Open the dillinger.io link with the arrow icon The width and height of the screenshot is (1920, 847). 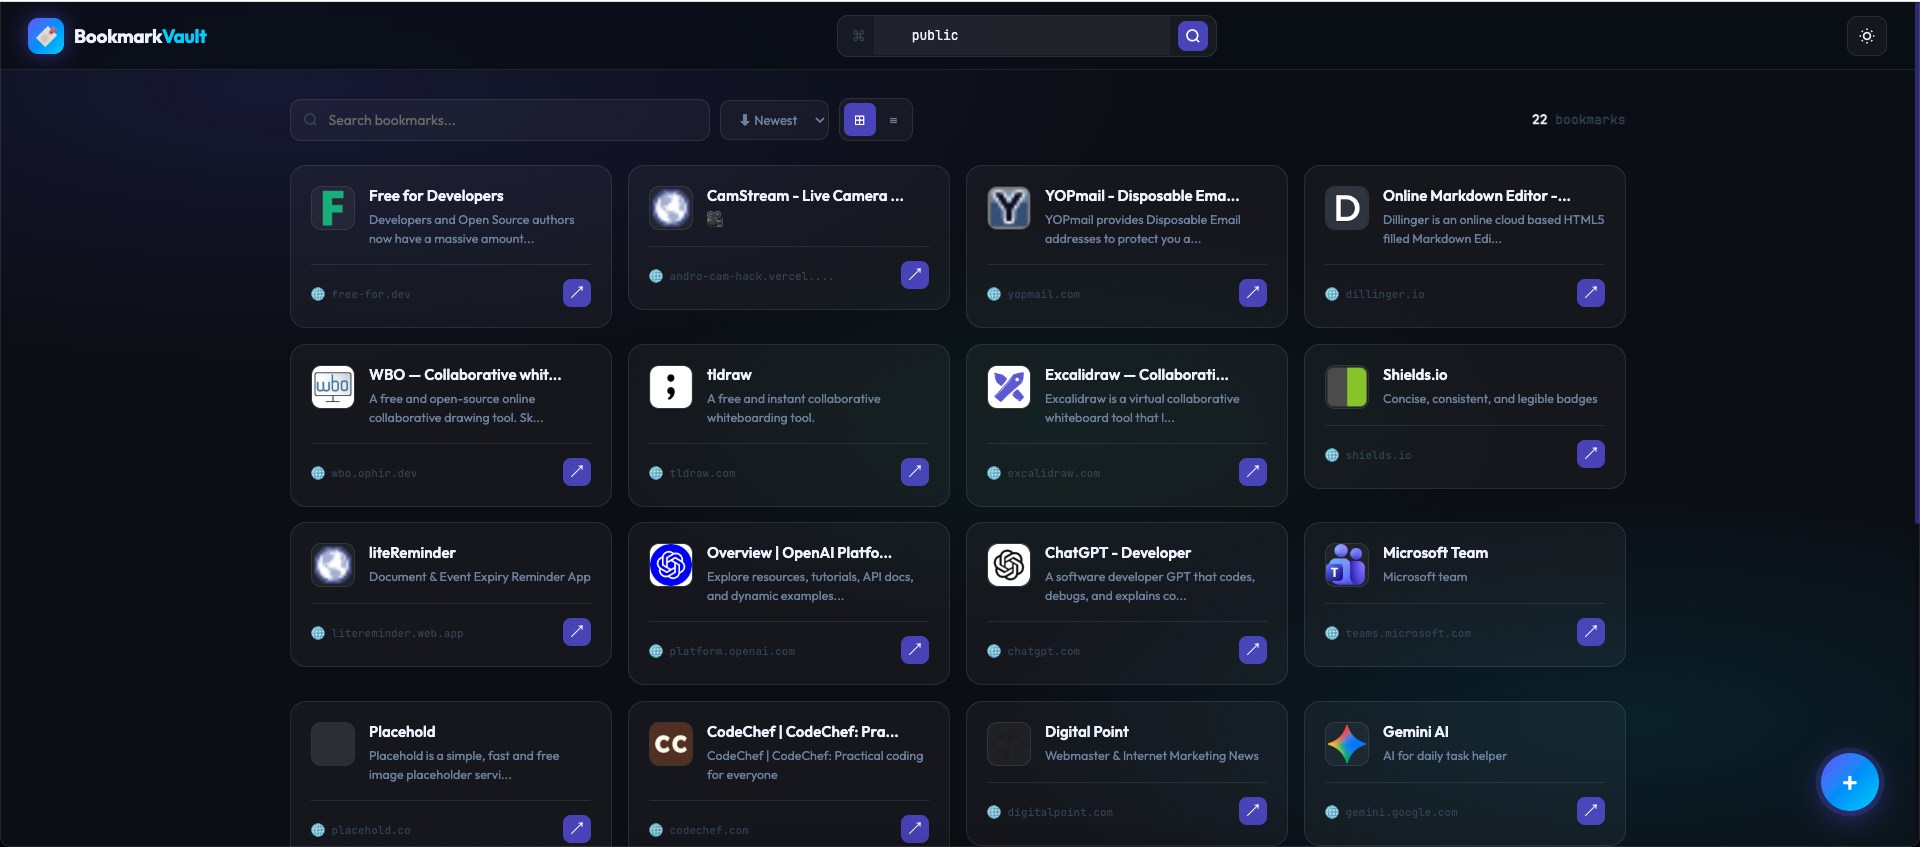pos(1591,293)
